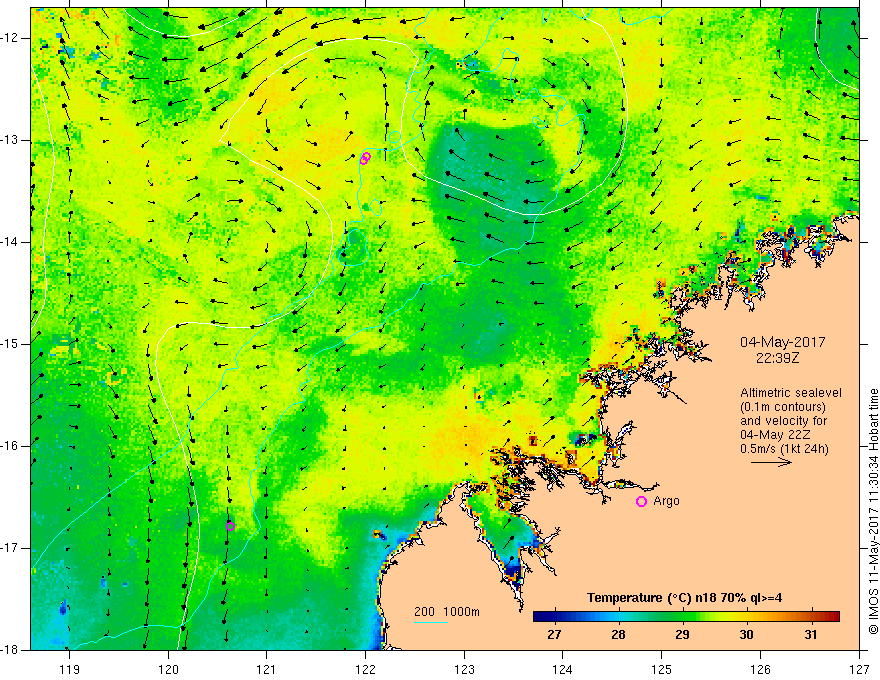Click the latitude axis label -12

coord(10,38)
